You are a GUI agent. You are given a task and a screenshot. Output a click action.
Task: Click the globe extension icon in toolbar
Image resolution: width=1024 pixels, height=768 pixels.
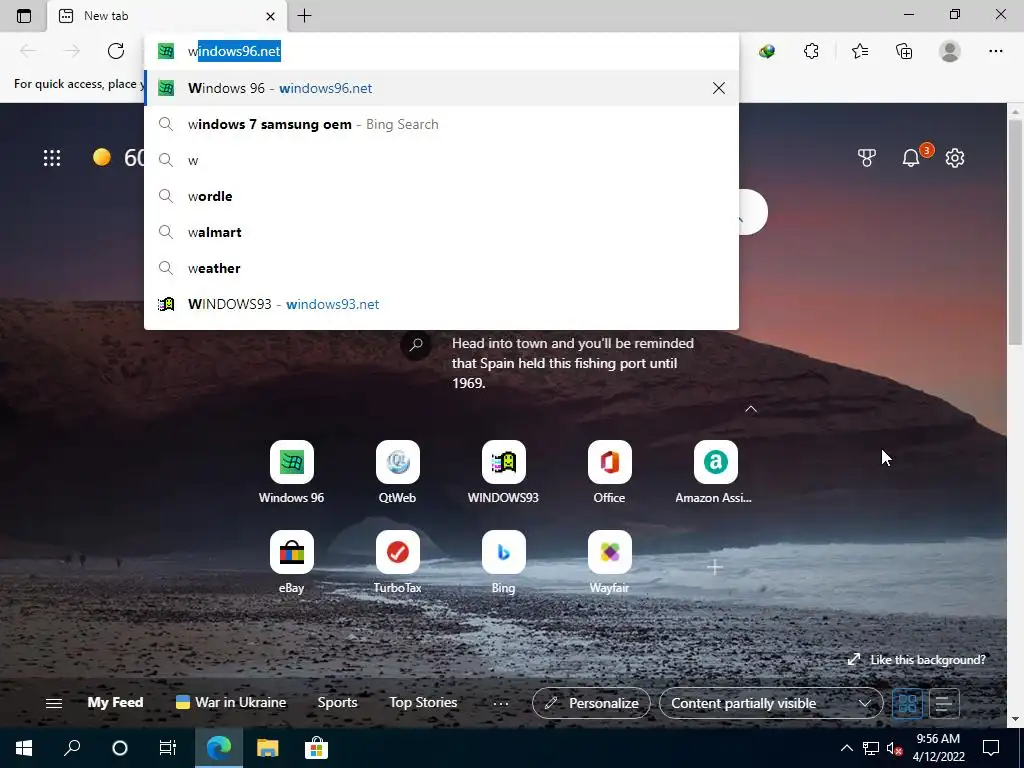[x=767, y=51]
